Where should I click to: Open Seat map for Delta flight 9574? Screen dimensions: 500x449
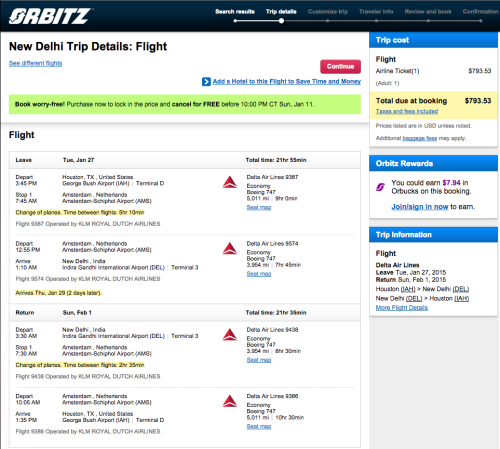(259, 274)
